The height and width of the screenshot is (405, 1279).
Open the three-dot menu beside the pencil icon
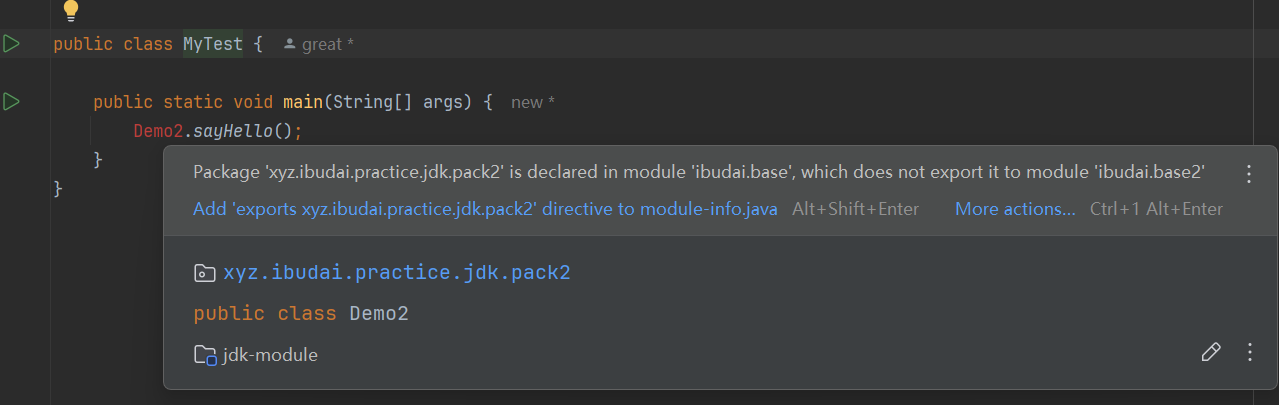1249,352
